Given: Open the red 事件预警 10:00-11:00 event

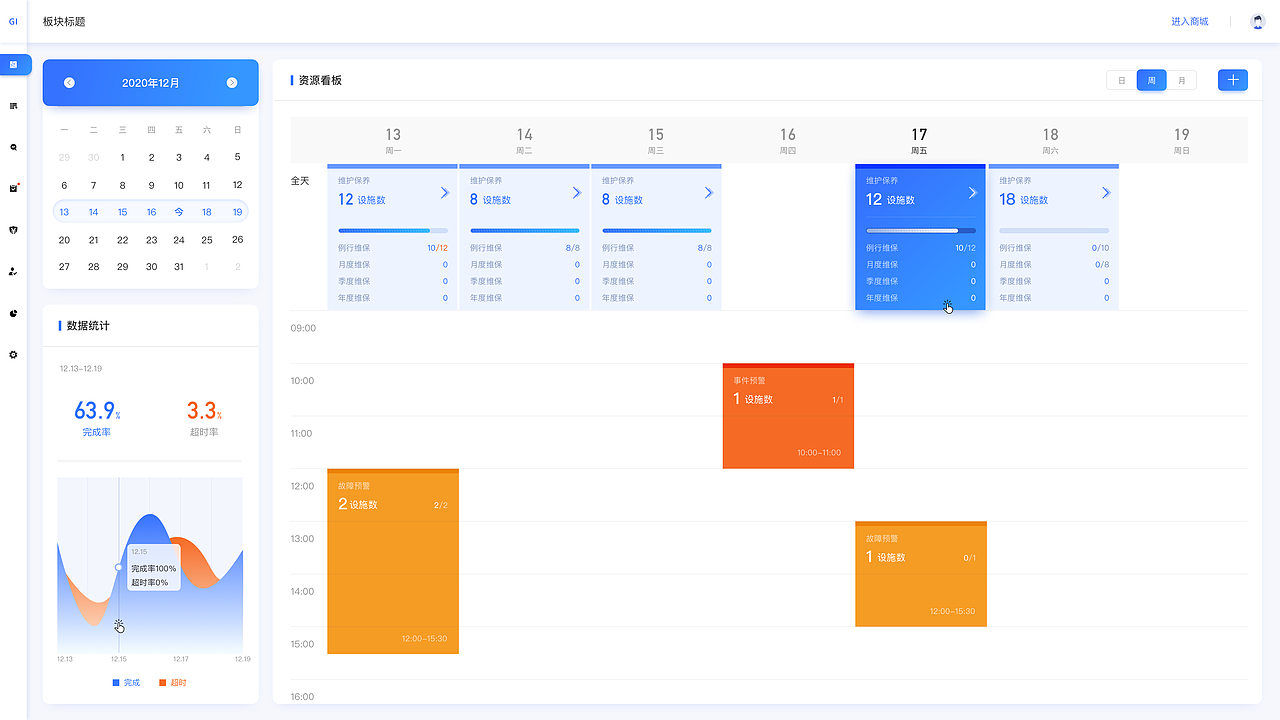Looking at the screenshot, I should [788, 416].
